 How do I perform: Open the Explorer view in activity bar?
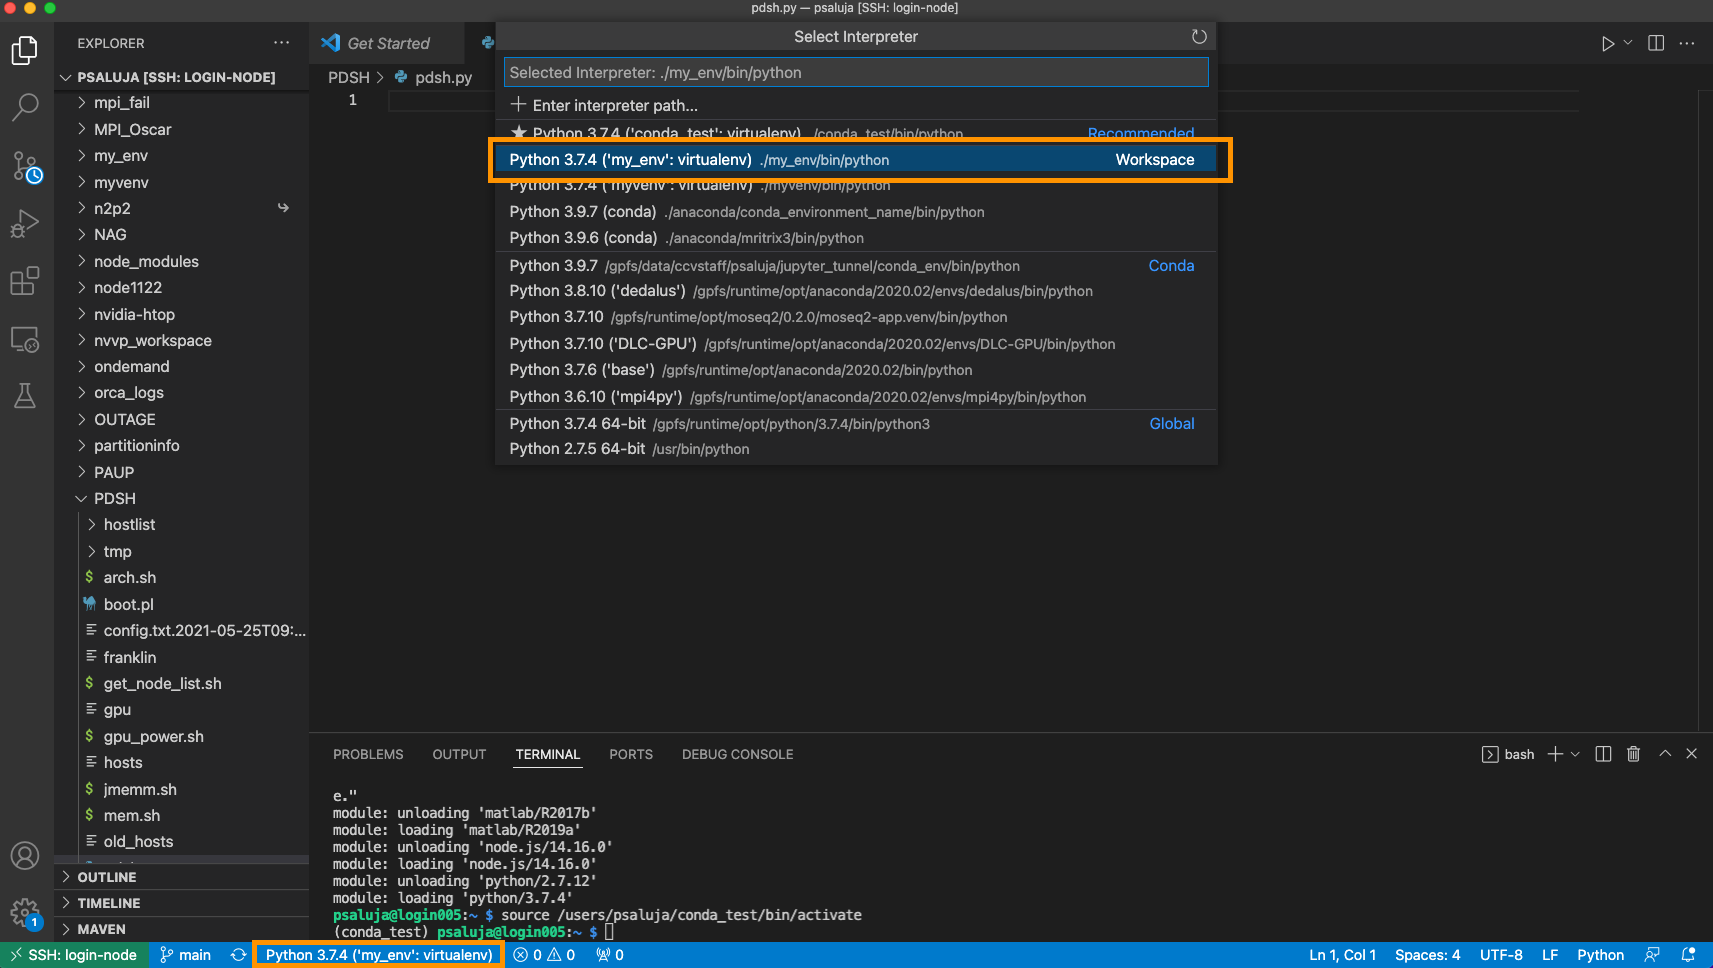25,50
